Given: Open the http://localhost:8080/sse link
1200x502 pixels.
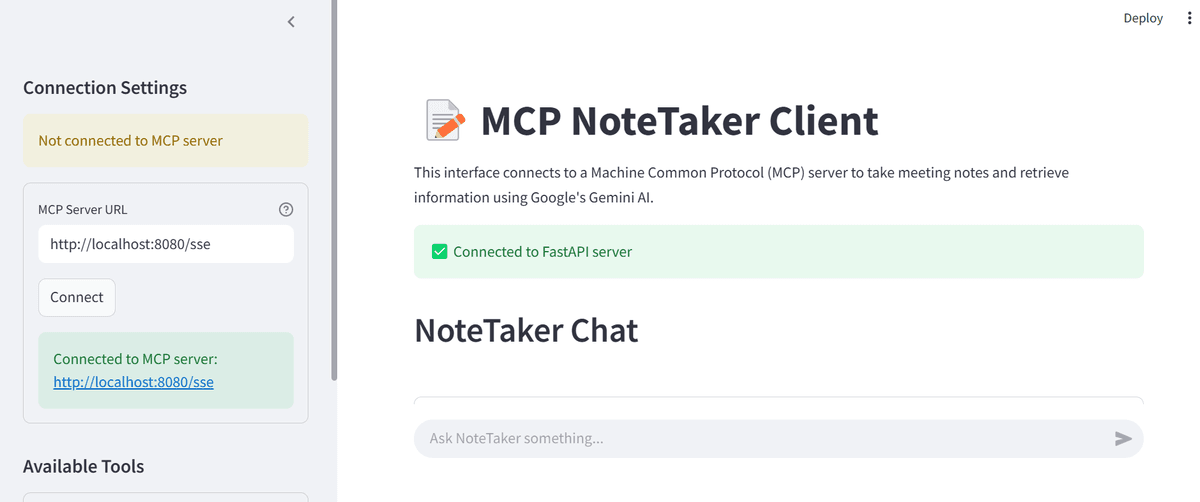Looking at the screenshot, I should click(x=133, y=382).
